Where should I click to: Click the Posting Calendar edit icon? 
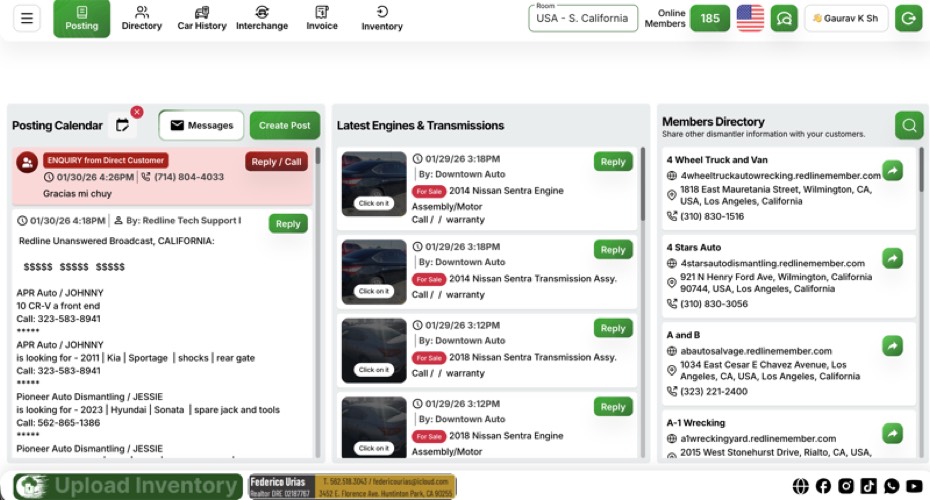click(x=122, y=125)
